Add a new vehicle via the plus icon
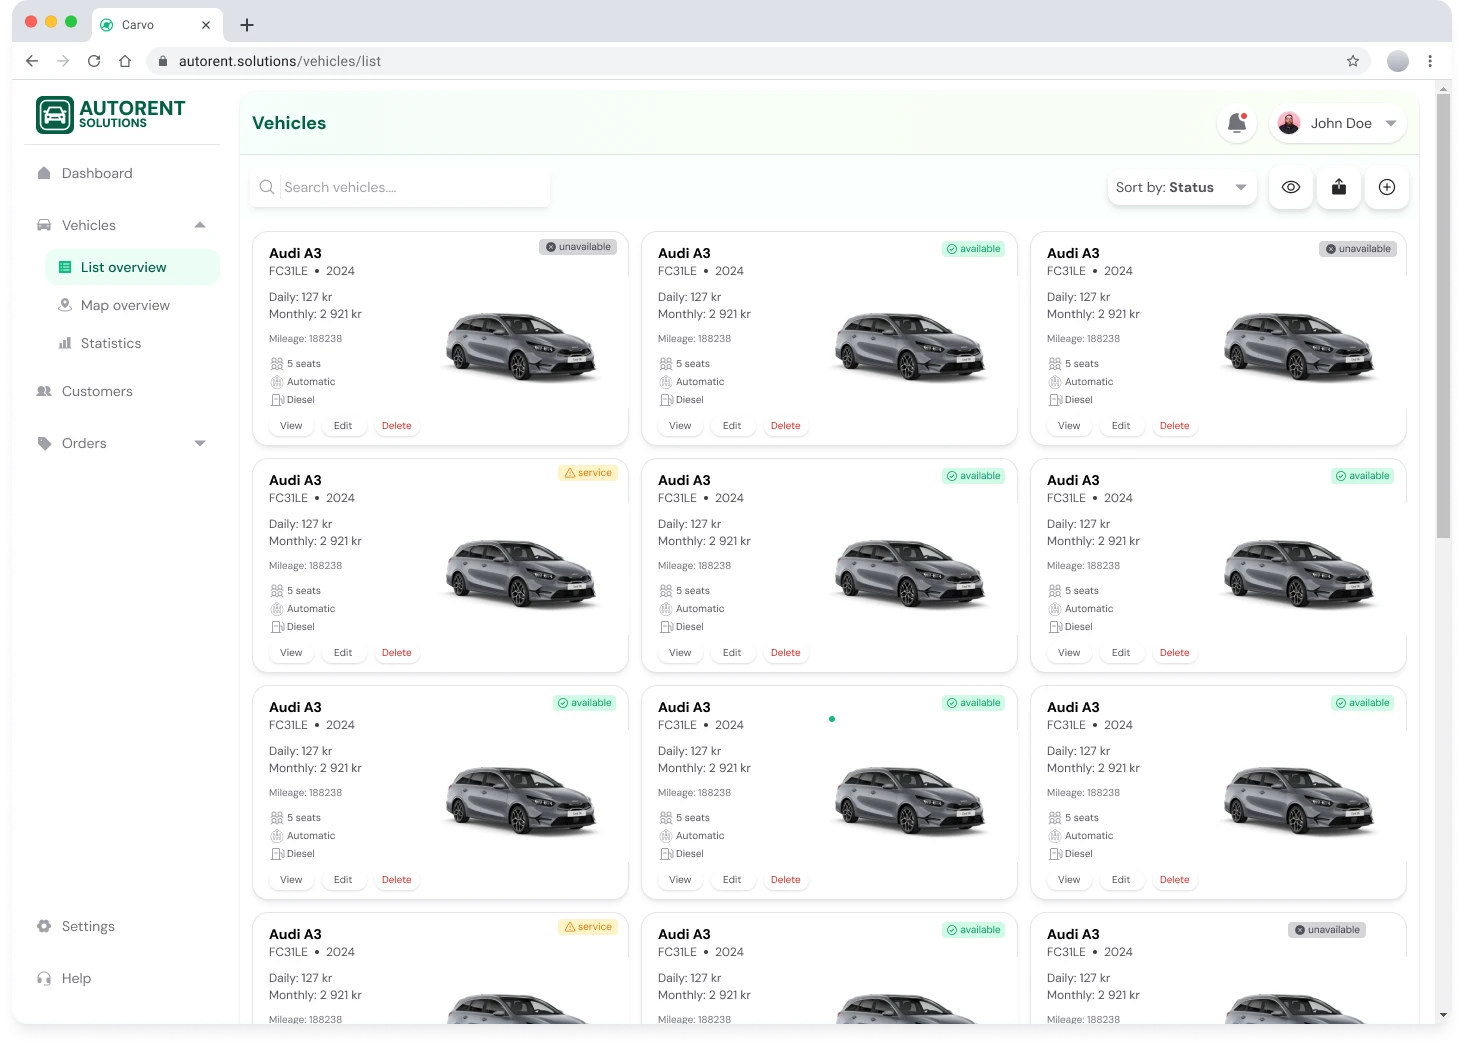 [x=1386, y=187]
